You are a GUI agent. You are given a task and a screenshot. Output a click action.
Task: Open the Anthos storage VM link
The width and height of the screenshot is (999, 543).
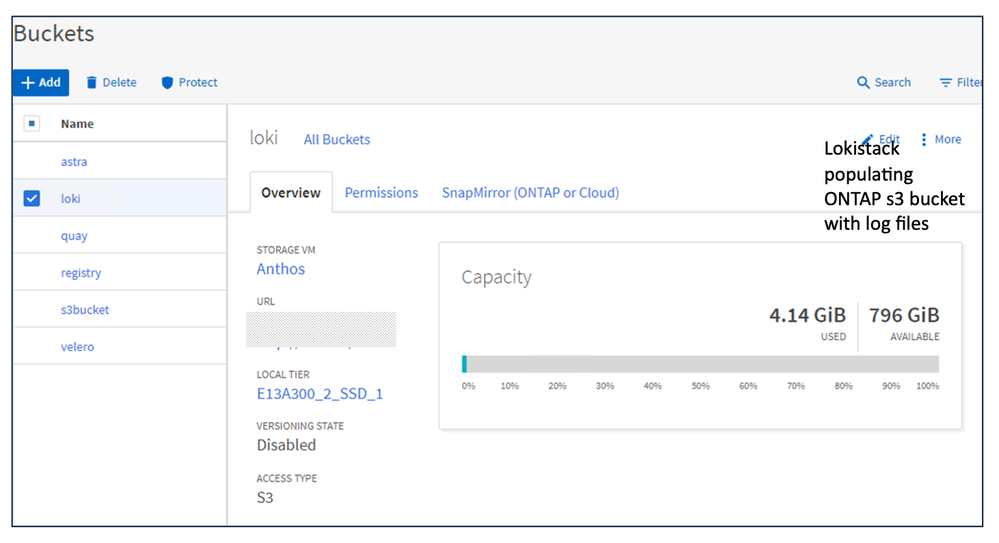tap(281, 269)
